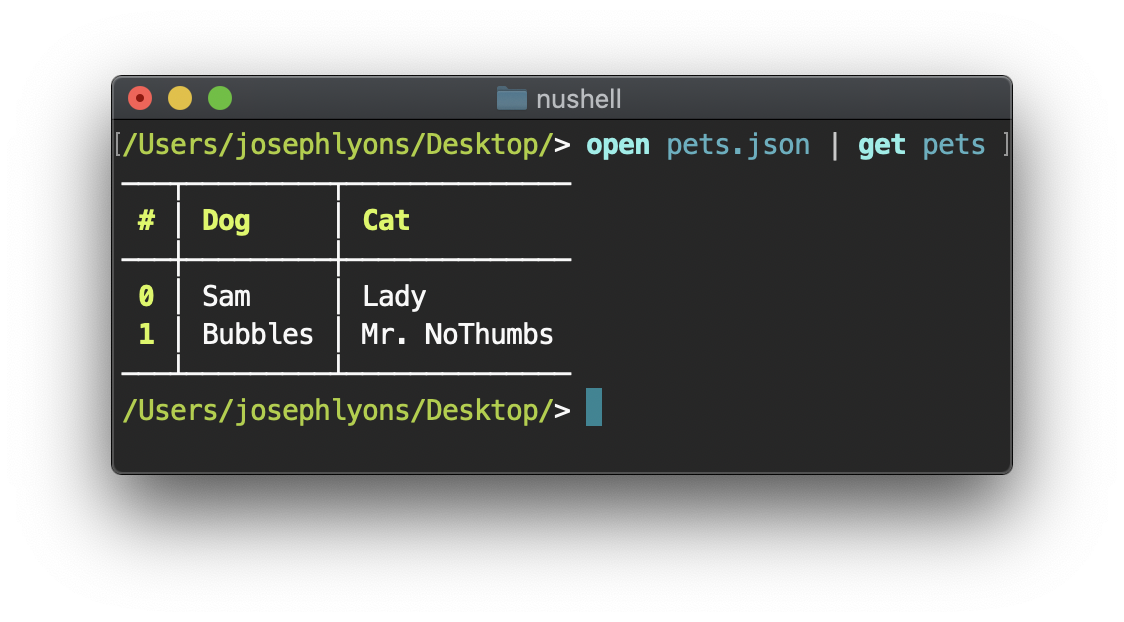Click the Cat column header

pos(386,220)
